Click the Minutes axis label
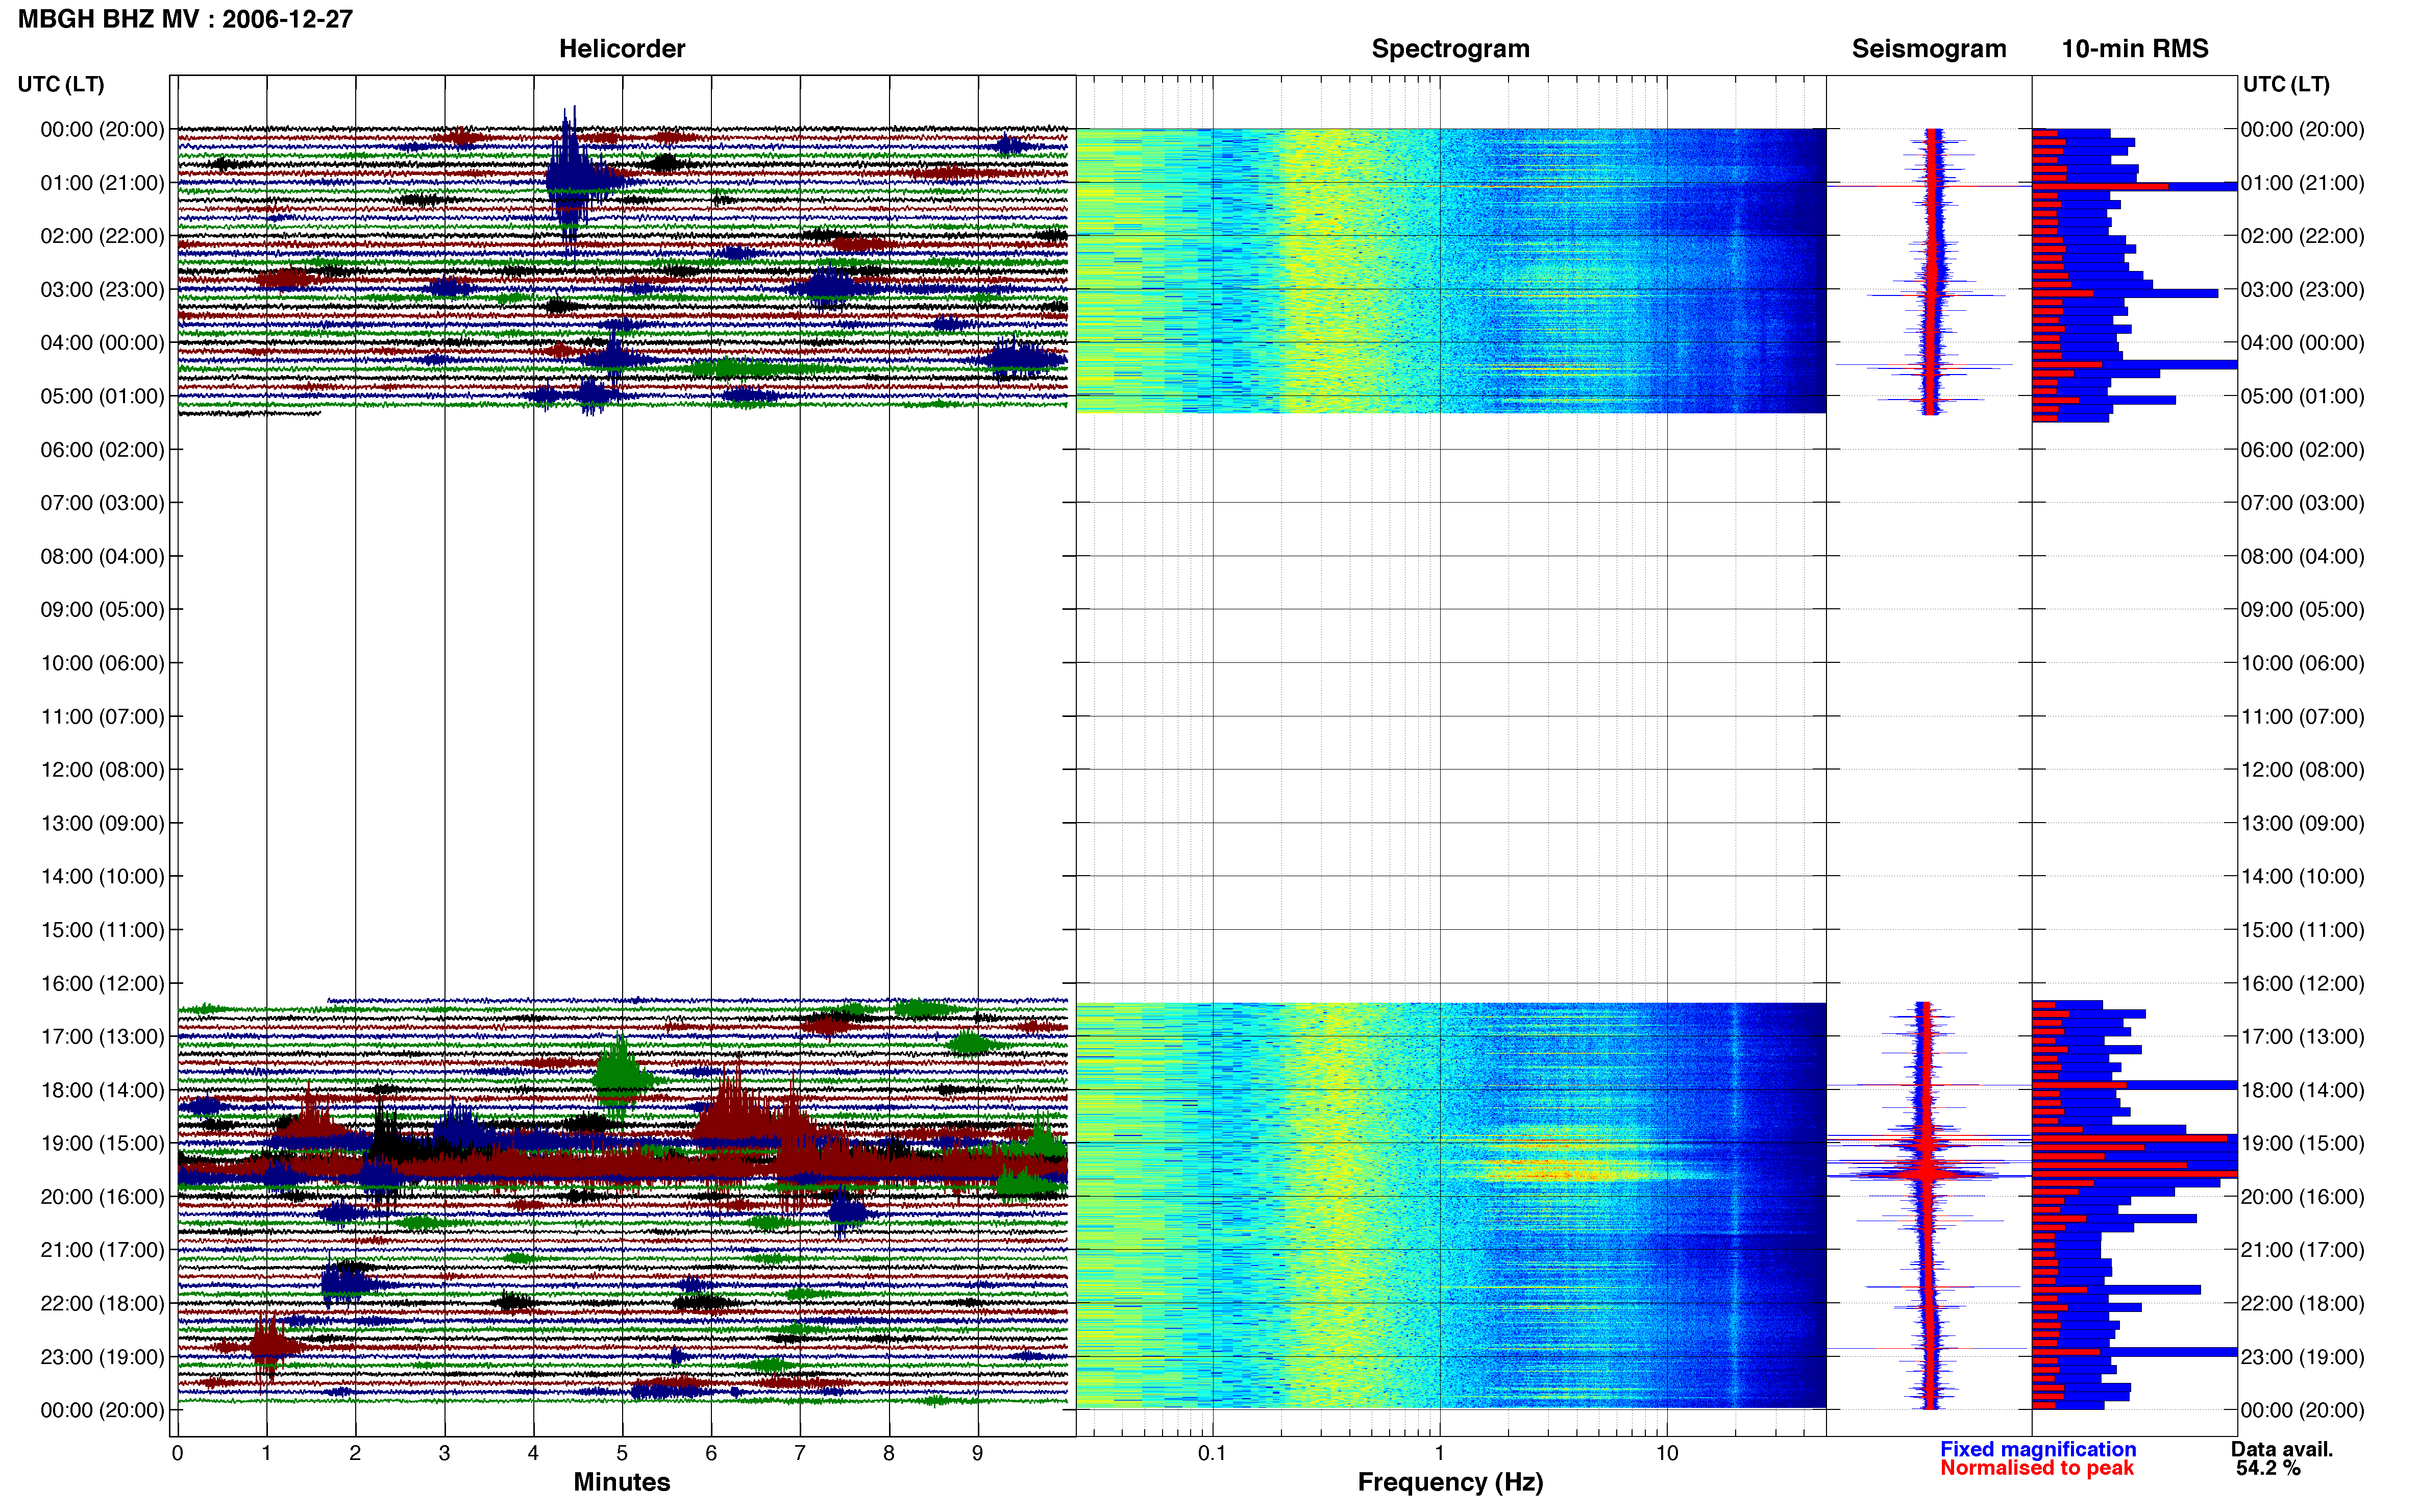The width and height of the screenshot is (2419, 1512). [x=621, y=1482]
